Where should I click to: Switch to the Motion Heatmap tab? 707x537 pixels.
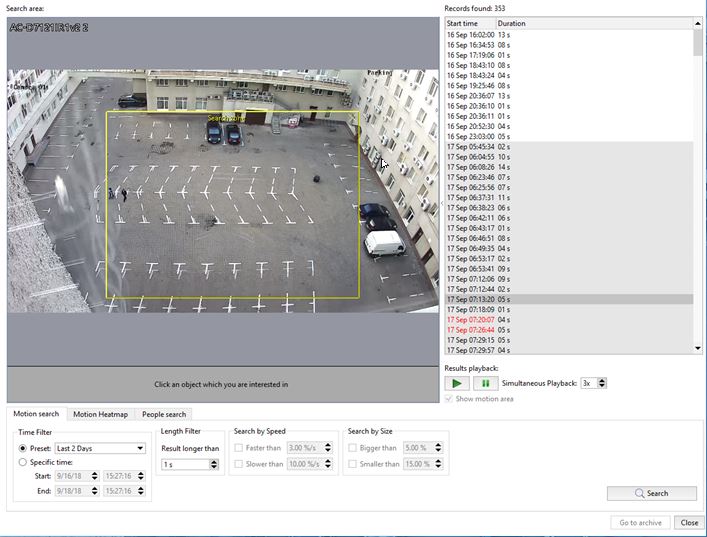[100, 414]
